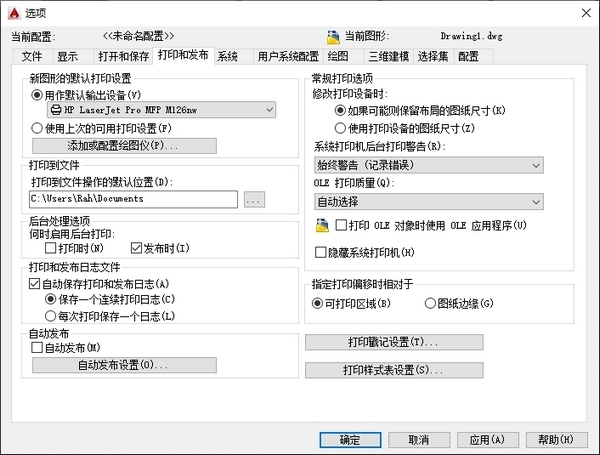Click 打印戳记设置(T) button
The image size is (600, 455).
[x=394, y=342]
